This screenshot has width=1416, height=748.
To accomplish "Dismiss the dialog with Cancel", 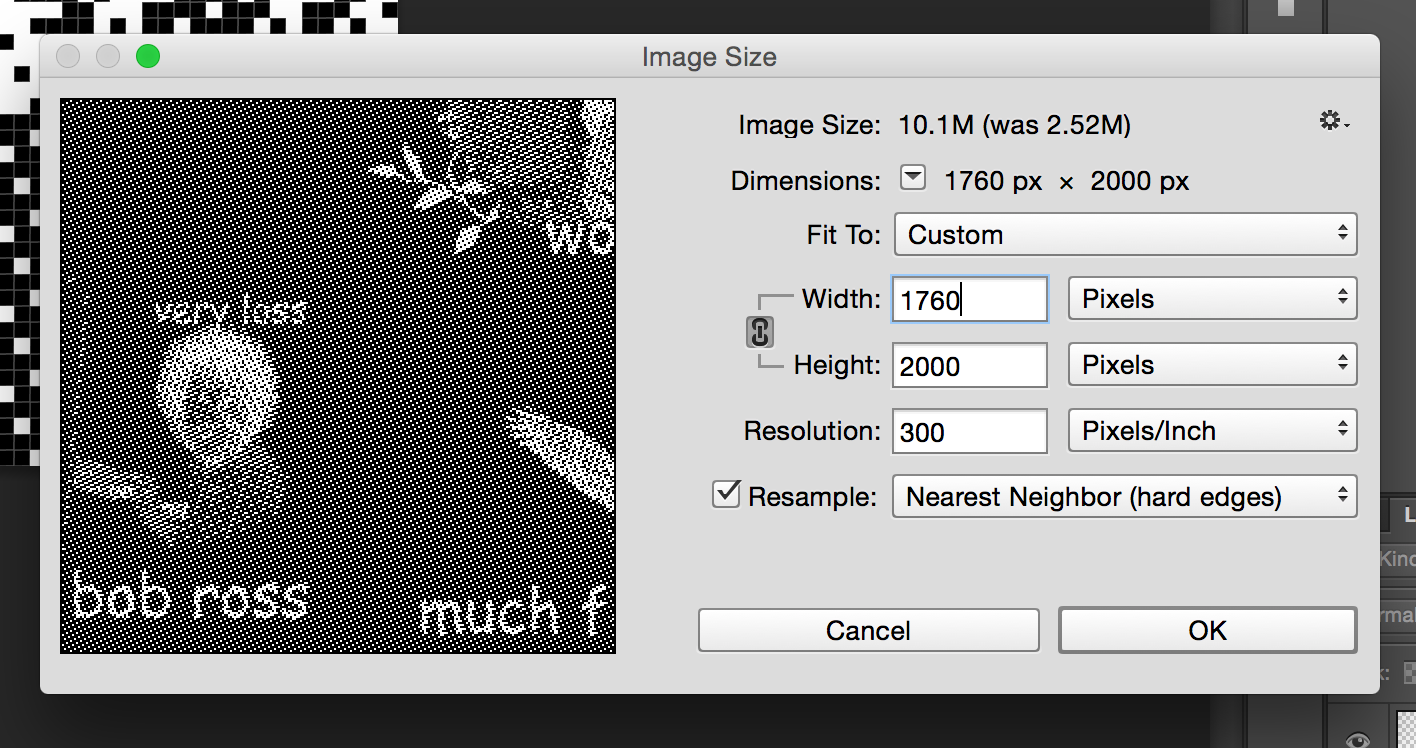I will point(868,630).
